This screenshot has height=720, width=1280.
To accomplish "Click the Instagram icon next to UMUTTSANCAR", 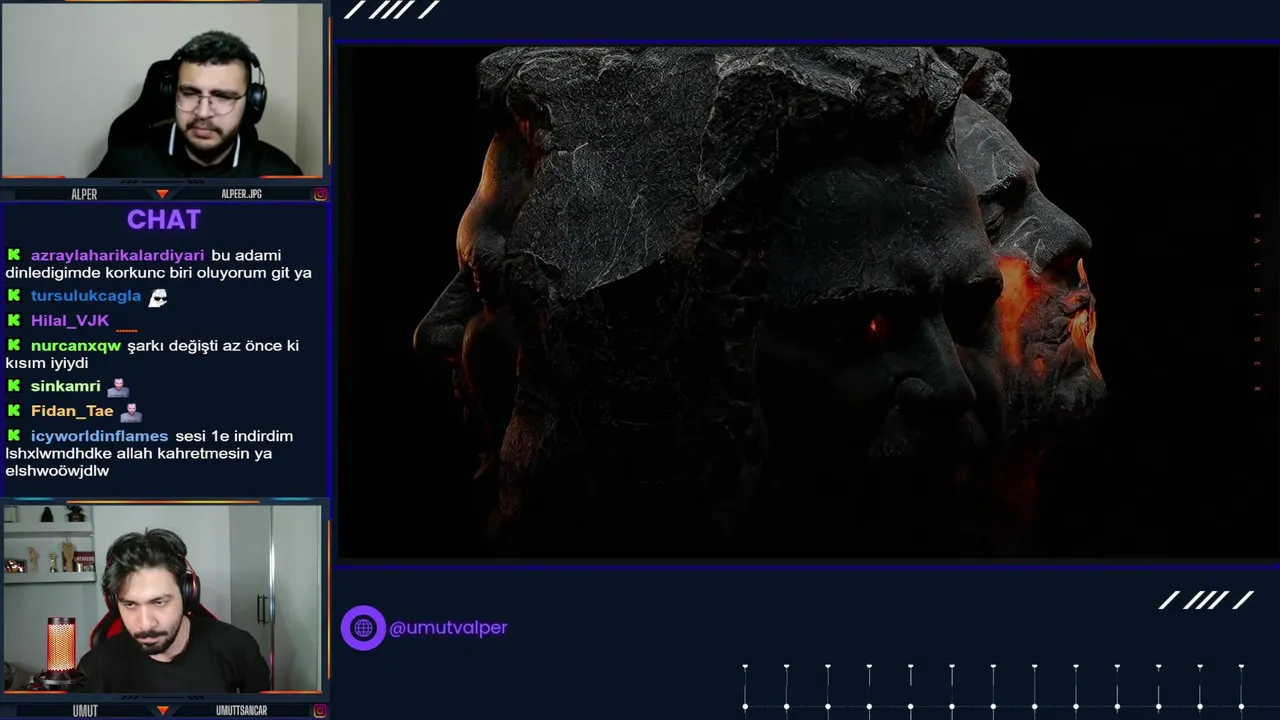I will coord(320,710).
